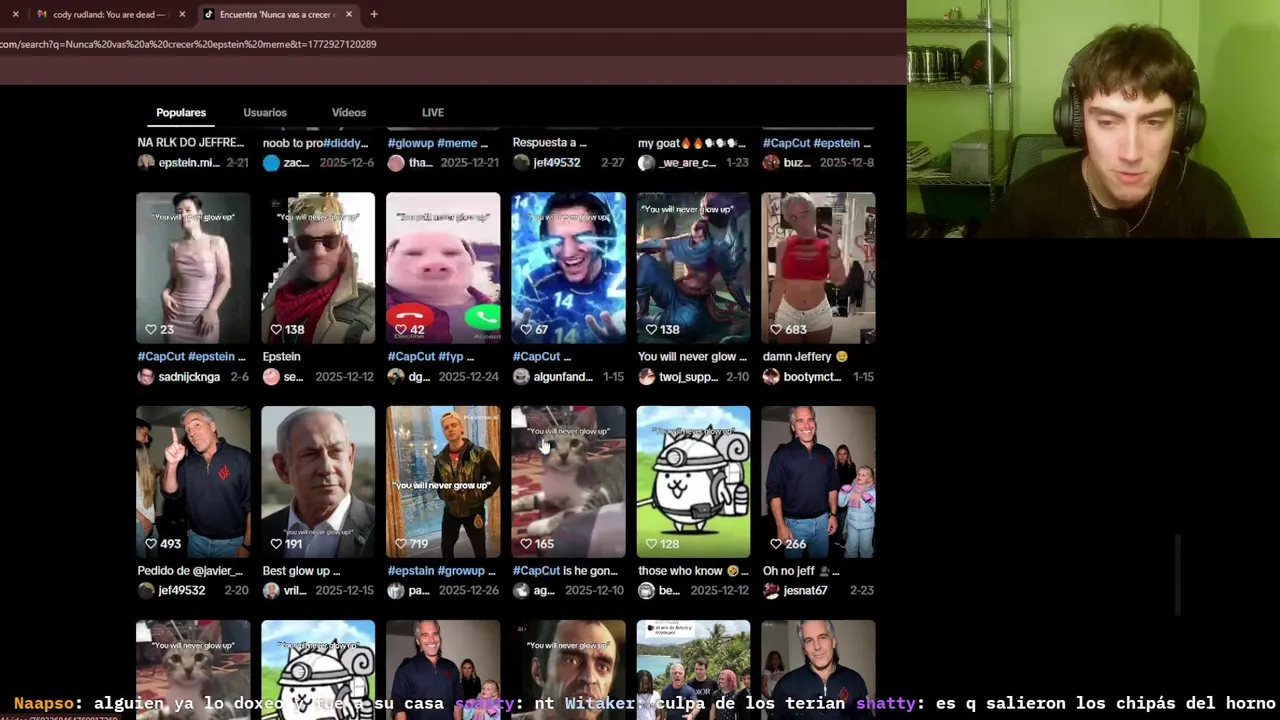Open avatar beside jef49532 dated 2-20

pyautogui.click(x=146, y=591)
